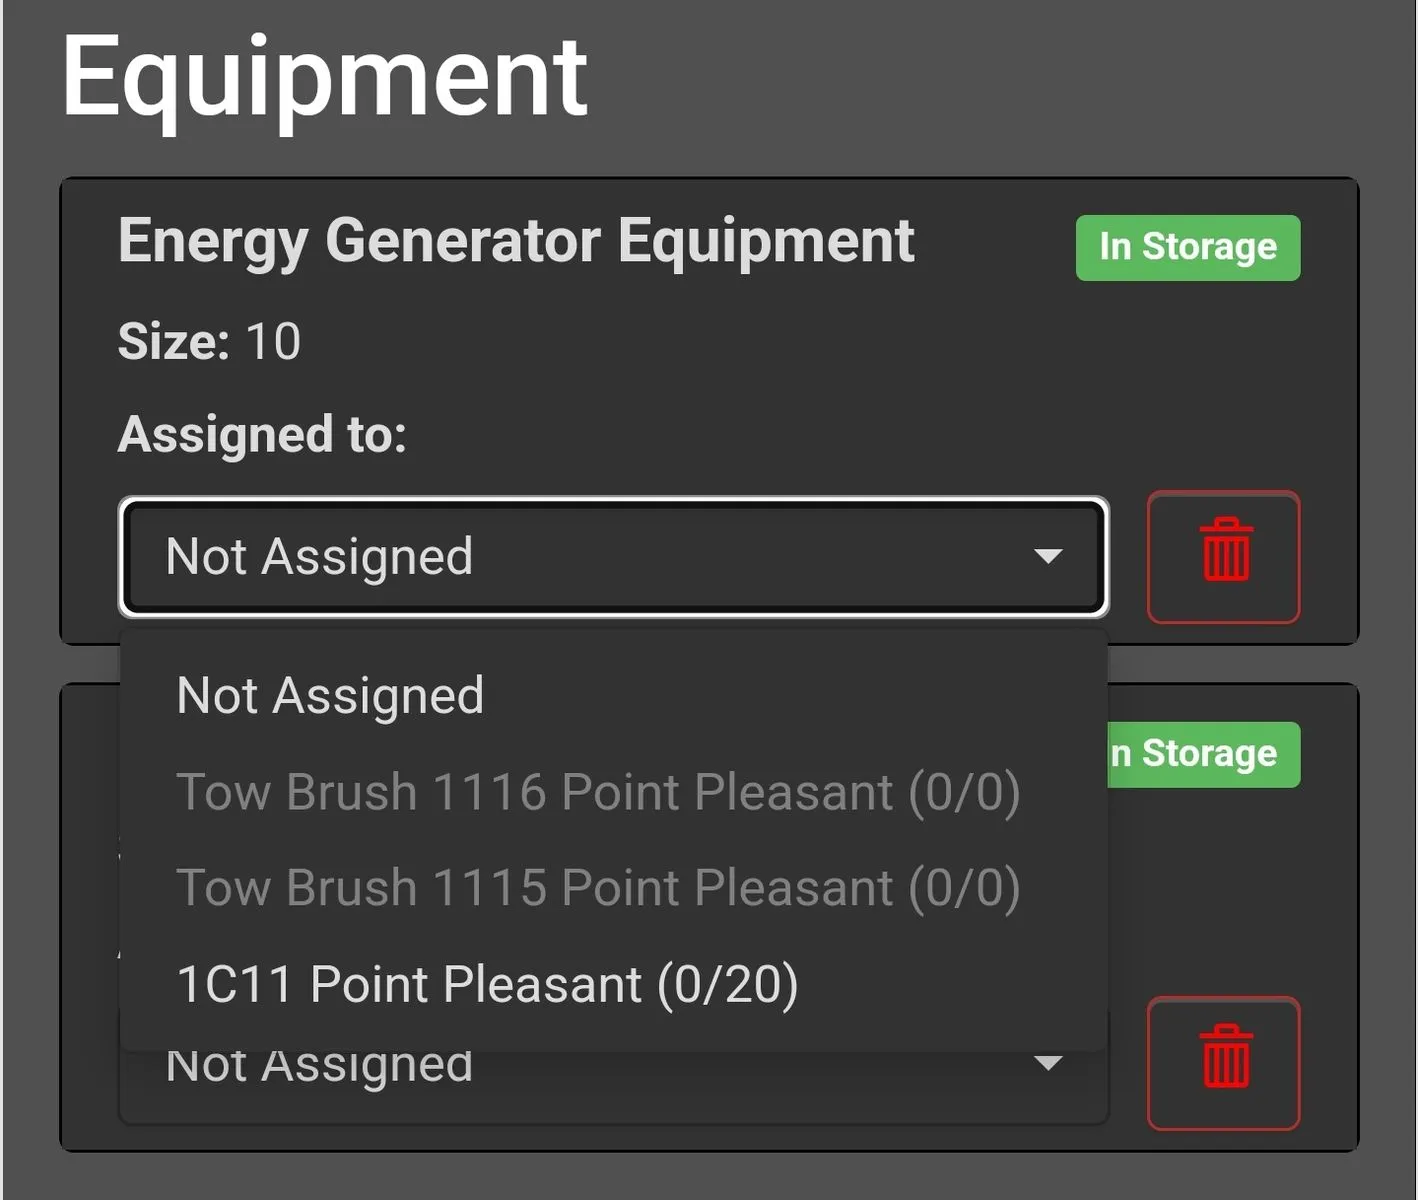Screen dimensions: 1418x1200
Task: Collapse the open Assigned to dropdown arrow
Action: point(1048,556)
